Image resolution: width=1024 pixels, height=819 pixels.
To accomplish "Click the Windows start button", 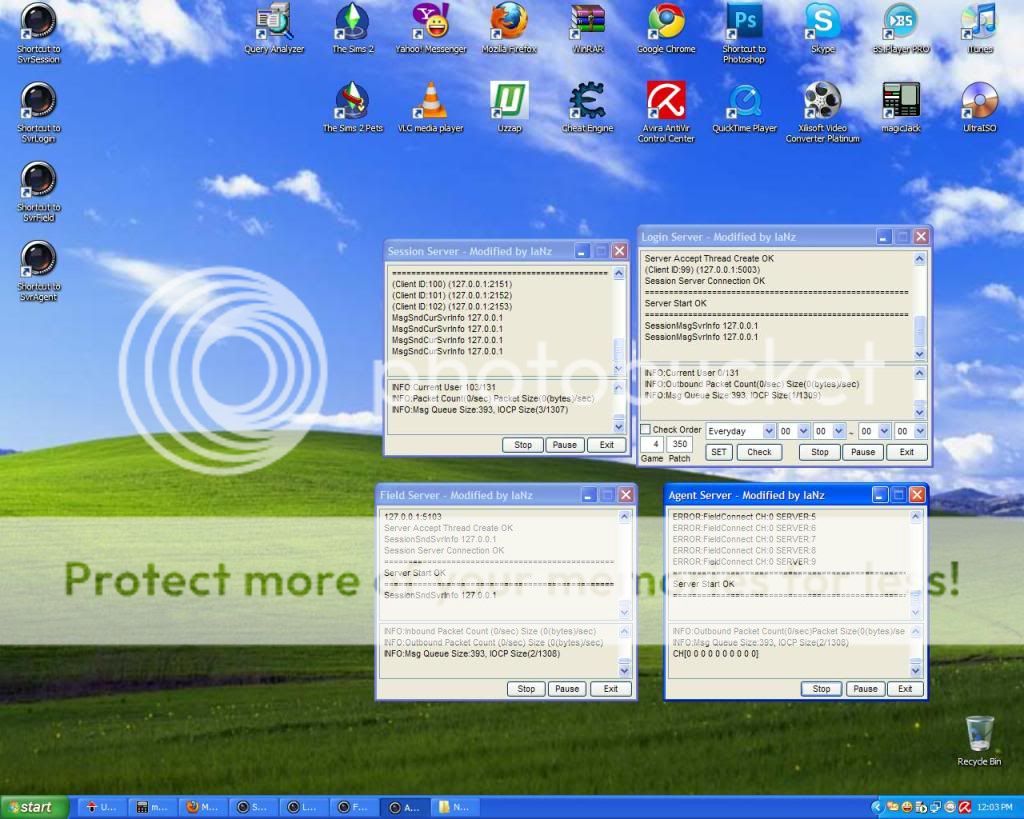I will tap(35, 807).
